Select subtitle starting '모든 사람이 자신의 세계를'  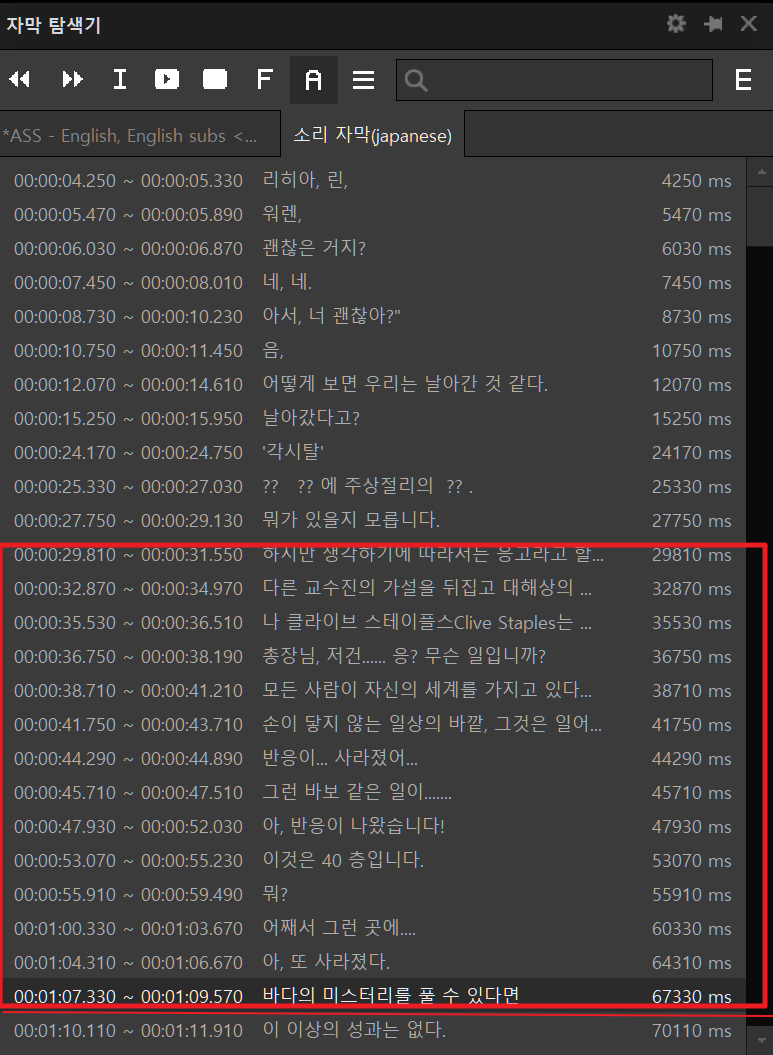pos(373,690)
